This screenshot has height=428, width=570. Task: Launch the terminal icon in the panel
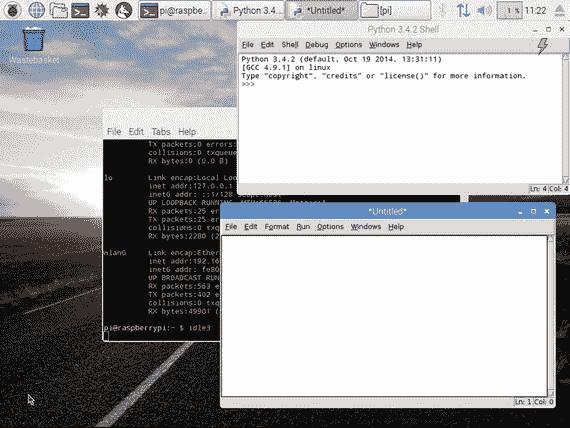click(80, 10)
